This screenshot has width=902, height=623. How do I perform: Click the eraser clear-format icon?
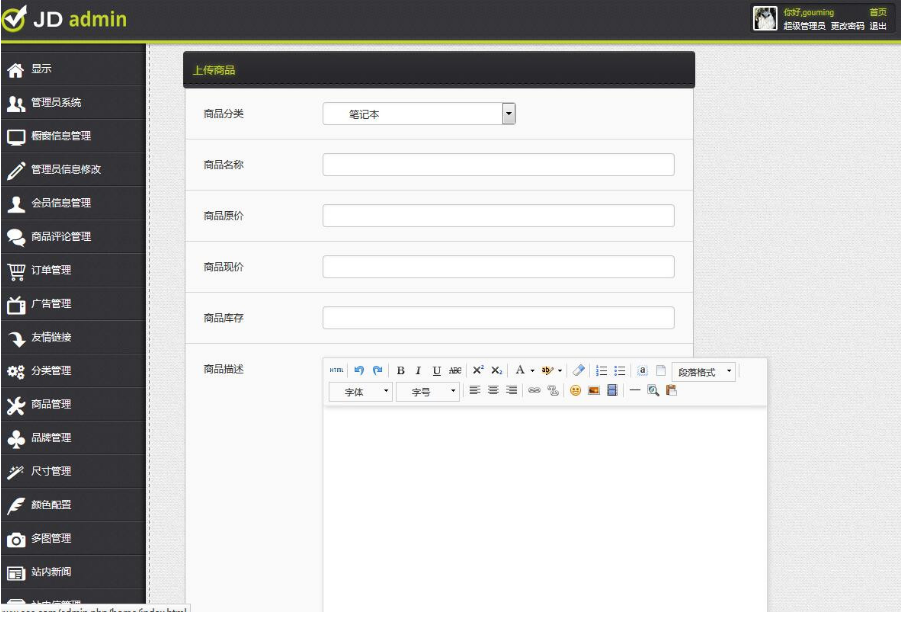coord(579,370)
